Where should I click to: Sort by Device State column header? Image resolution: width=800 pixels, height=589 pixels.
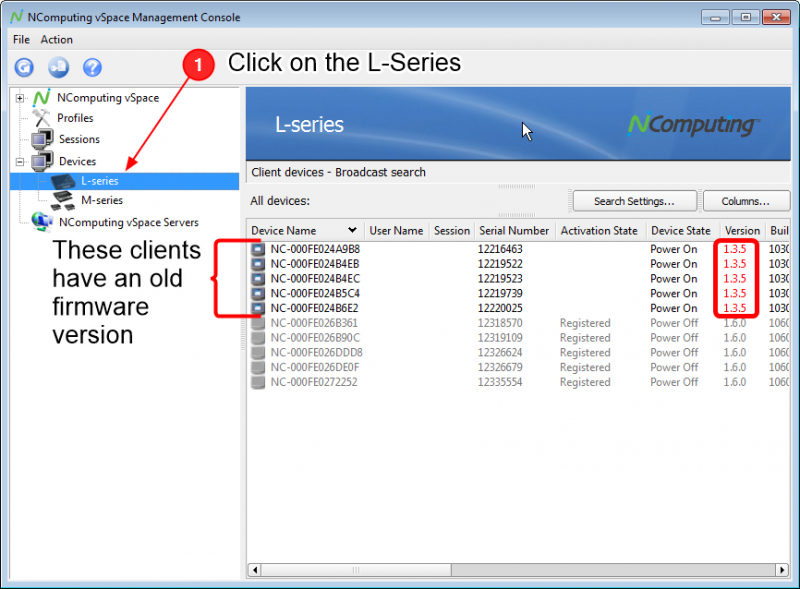tap(681, 231)
